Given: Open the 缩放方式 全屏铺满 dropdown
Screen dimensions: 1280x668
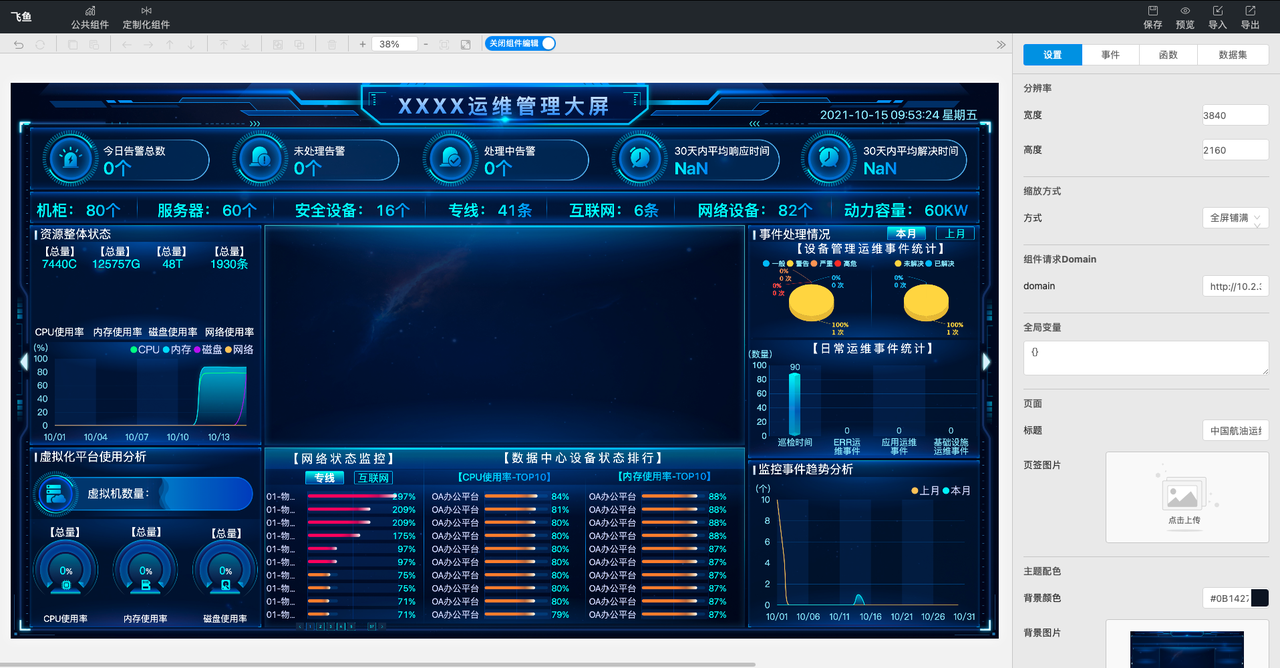Looking at the screenshot, I should point(1236,217).
